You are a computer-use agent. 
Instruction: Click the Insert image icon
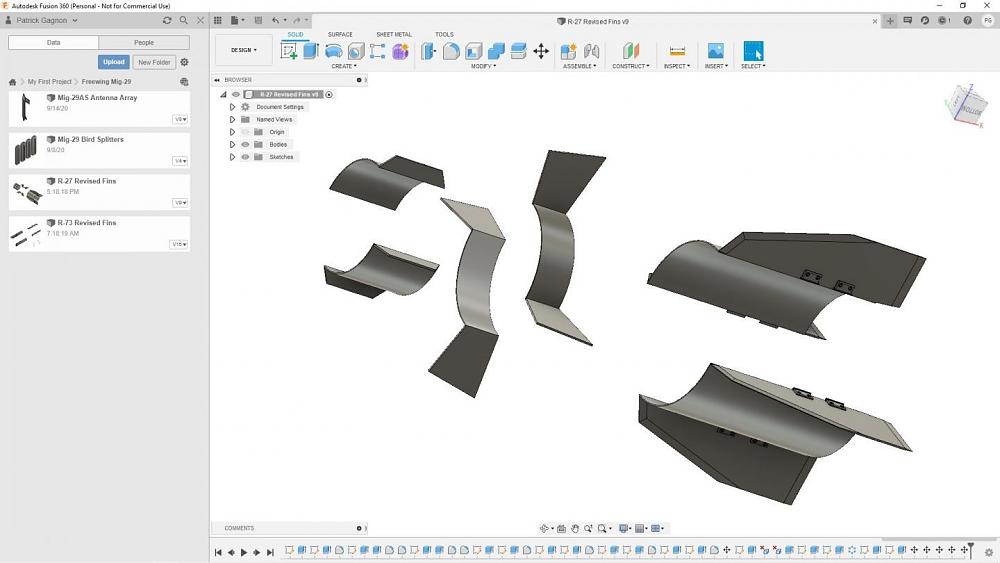point(716,51)
